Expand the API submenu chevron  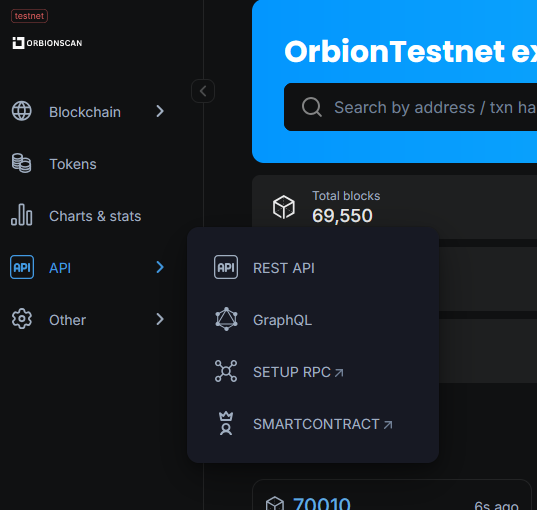pyautogui.click(x=160, y=267)
